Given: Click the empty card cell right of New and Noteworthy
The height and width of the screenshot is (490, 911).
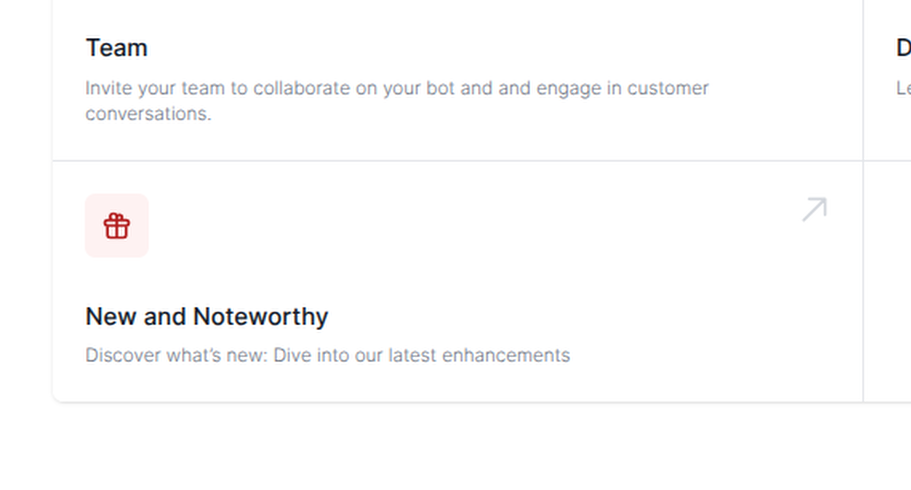Looking at the screenshot, I should click(x=887, y=281).
